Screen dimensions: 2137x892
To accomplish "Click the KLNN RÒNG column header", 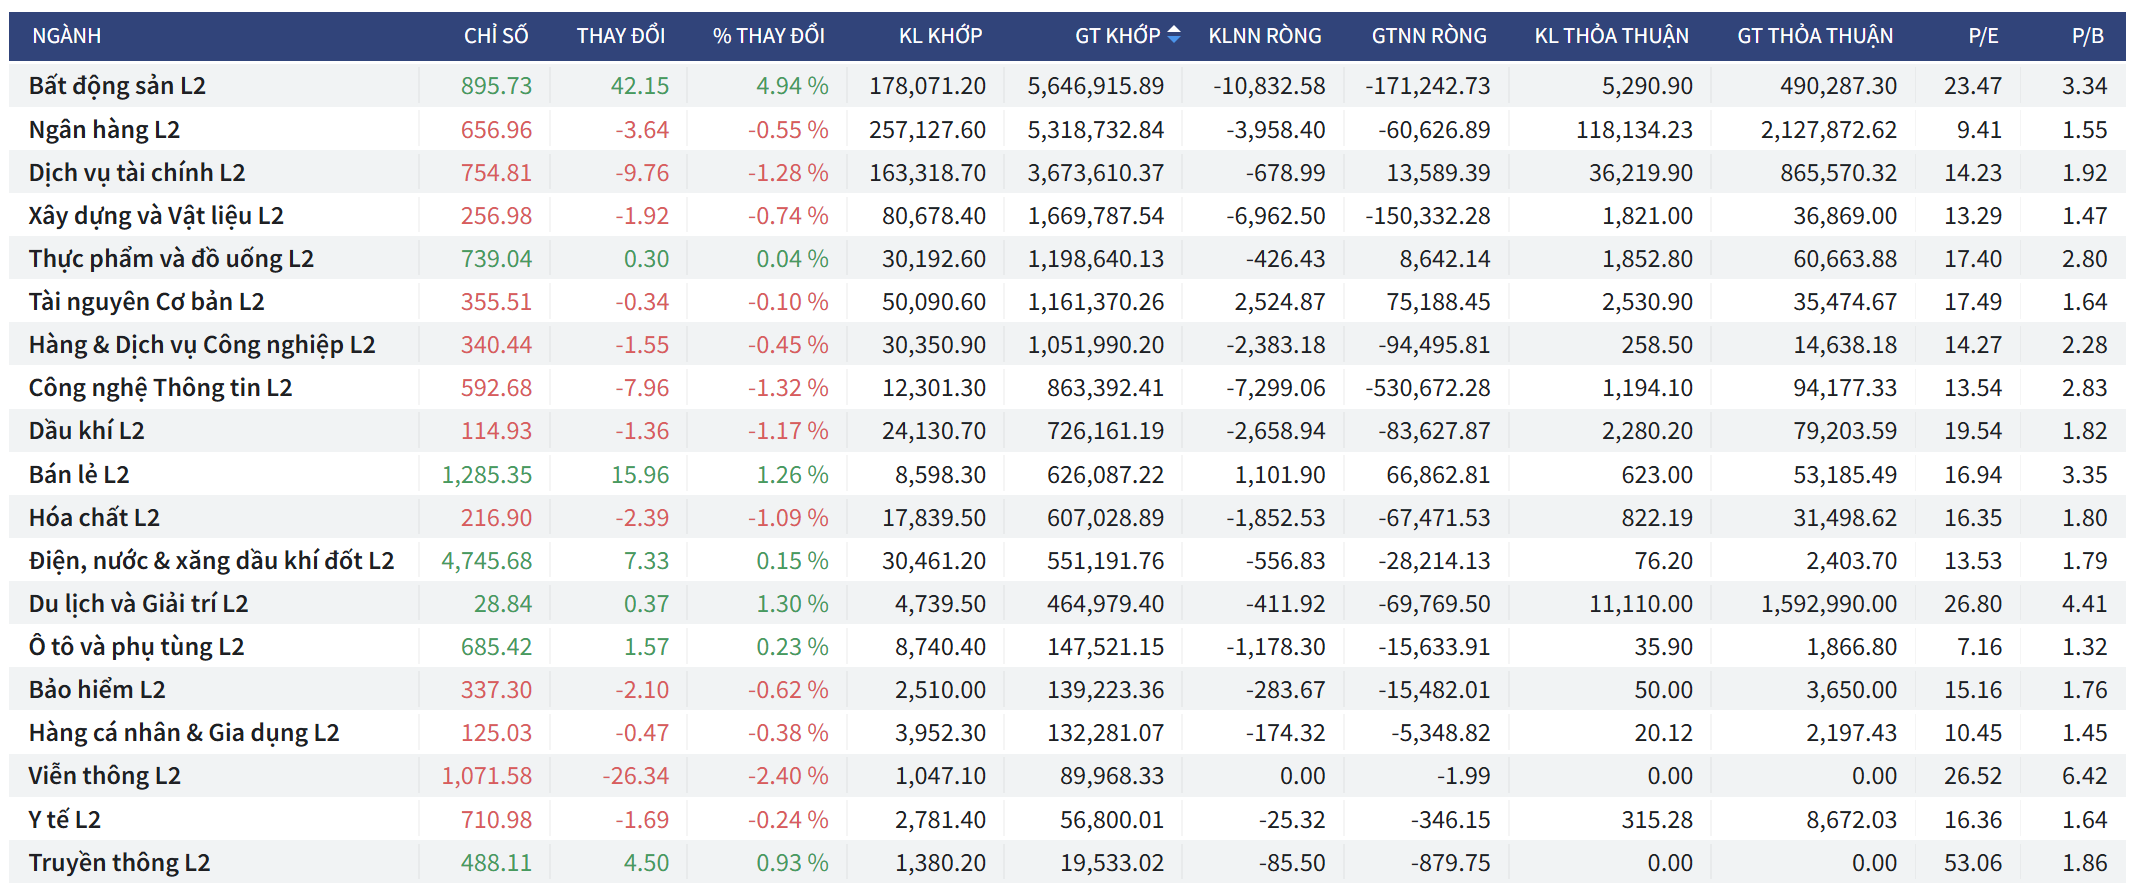I will pyautogui.click(x=1264, y=36).
